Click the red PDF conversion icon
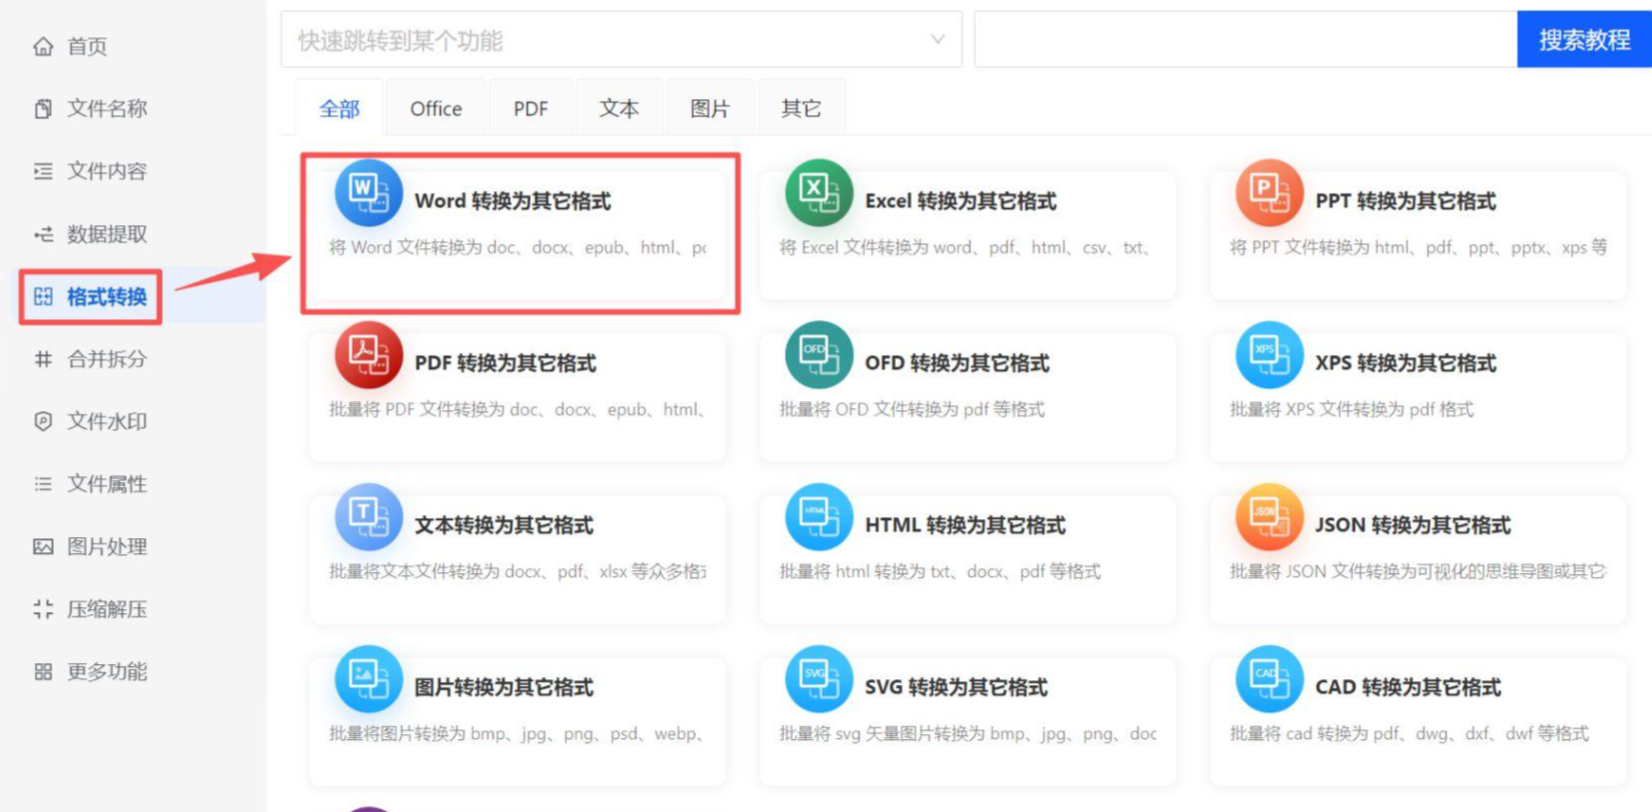Viewport: 1652px width, 812px height. click(368, 355)
